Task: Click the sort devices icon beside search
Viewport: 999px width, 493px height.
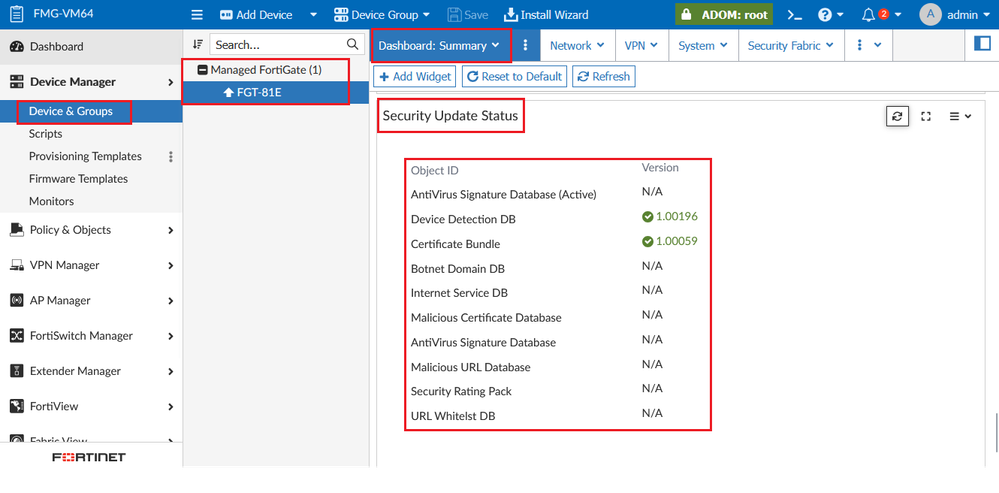Action: (197, 45)
